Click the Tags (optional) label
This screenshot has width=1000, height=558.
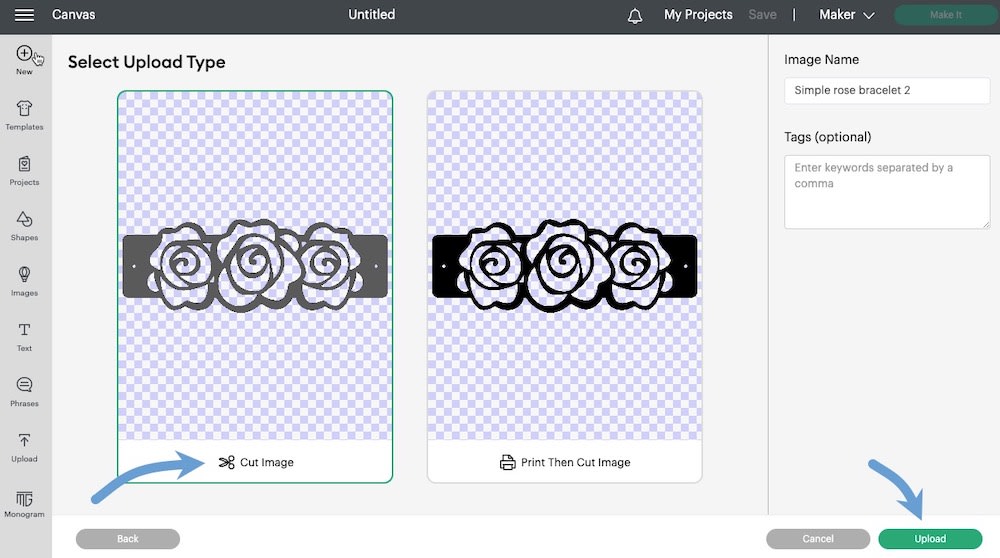(x=827, y=137)
